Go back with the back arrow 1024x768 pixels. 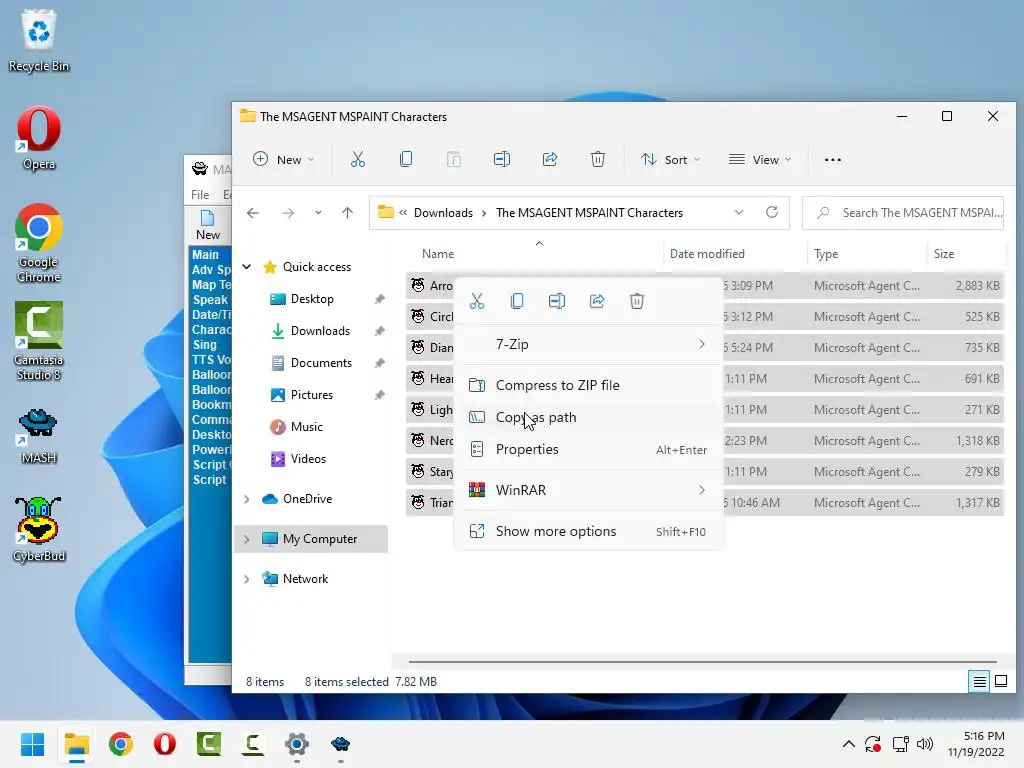[253, 213]
